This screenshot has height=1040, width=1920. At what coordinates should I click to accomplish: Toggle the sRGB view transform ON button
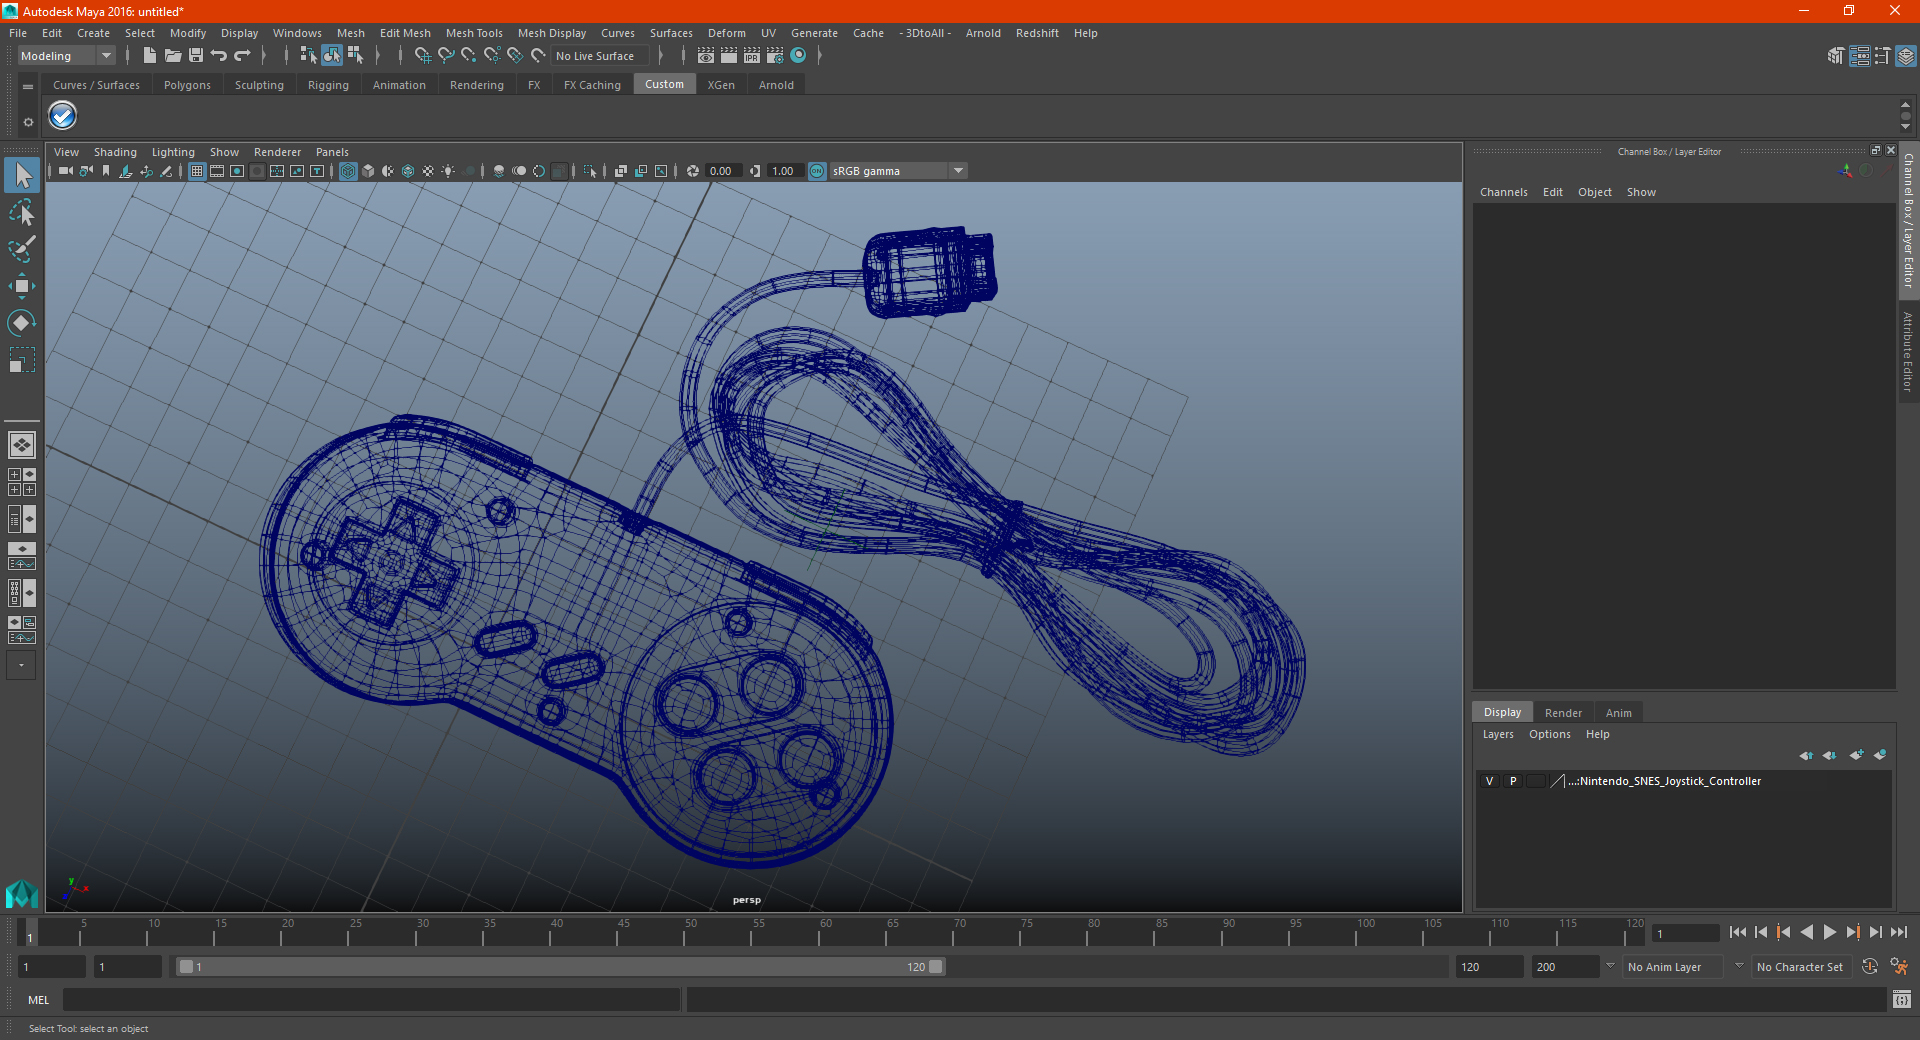(817, 171)
